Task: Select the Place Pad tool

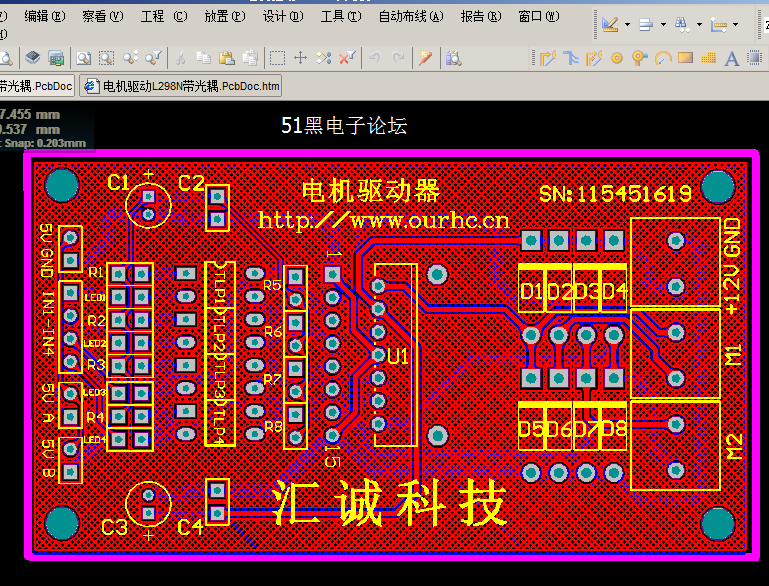Action: [x=617, y=58]
